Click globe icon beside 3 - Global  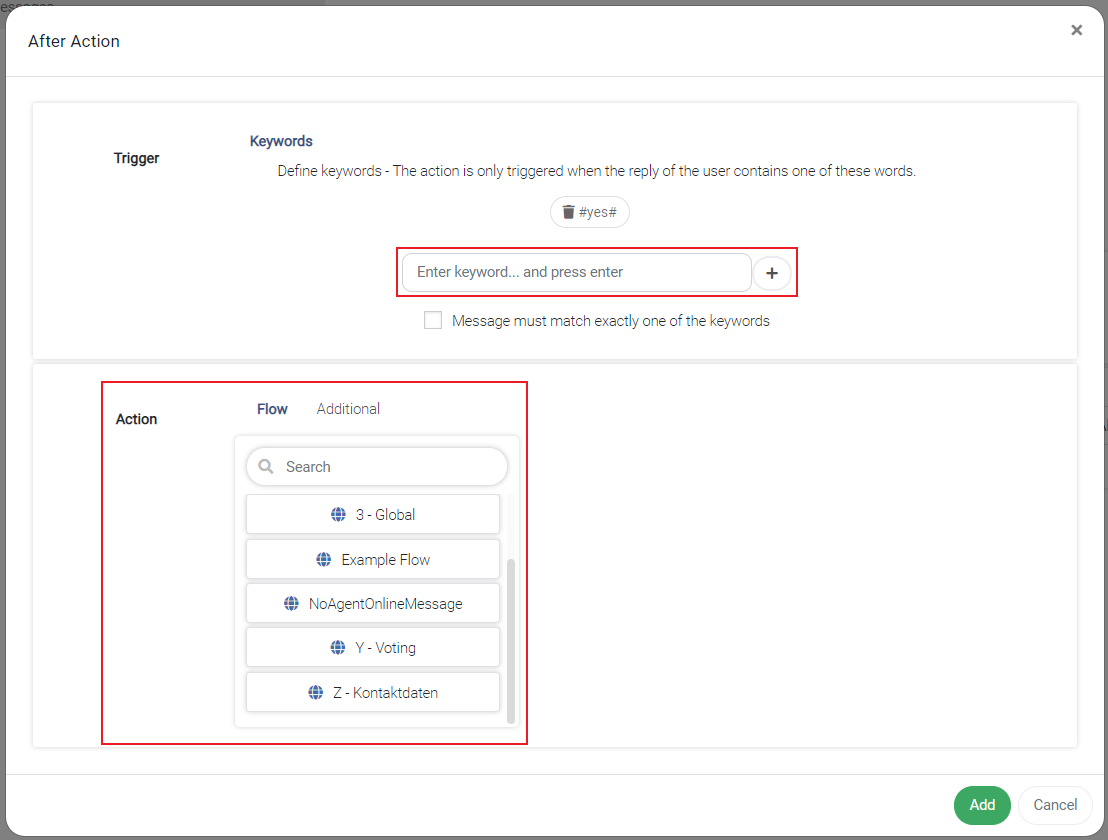338,514
